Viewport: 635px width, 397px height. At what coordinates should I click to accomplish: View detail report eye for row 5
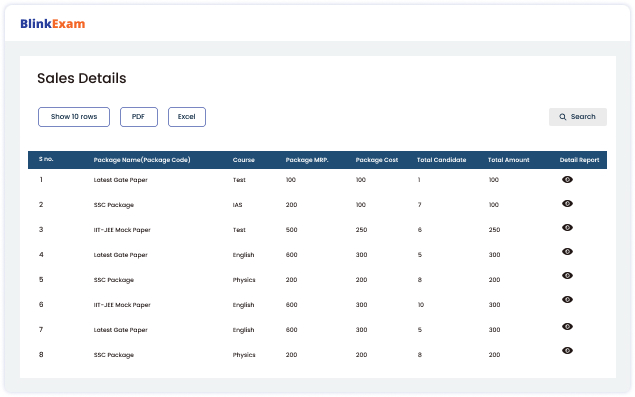click(x=567, y=275)
